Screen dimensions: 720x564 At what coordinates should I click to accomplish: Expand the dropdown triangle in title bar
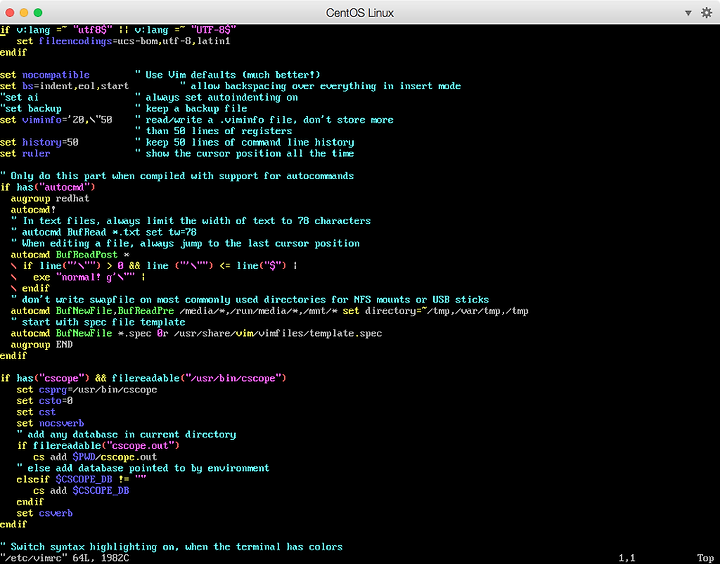coord(688,13)
